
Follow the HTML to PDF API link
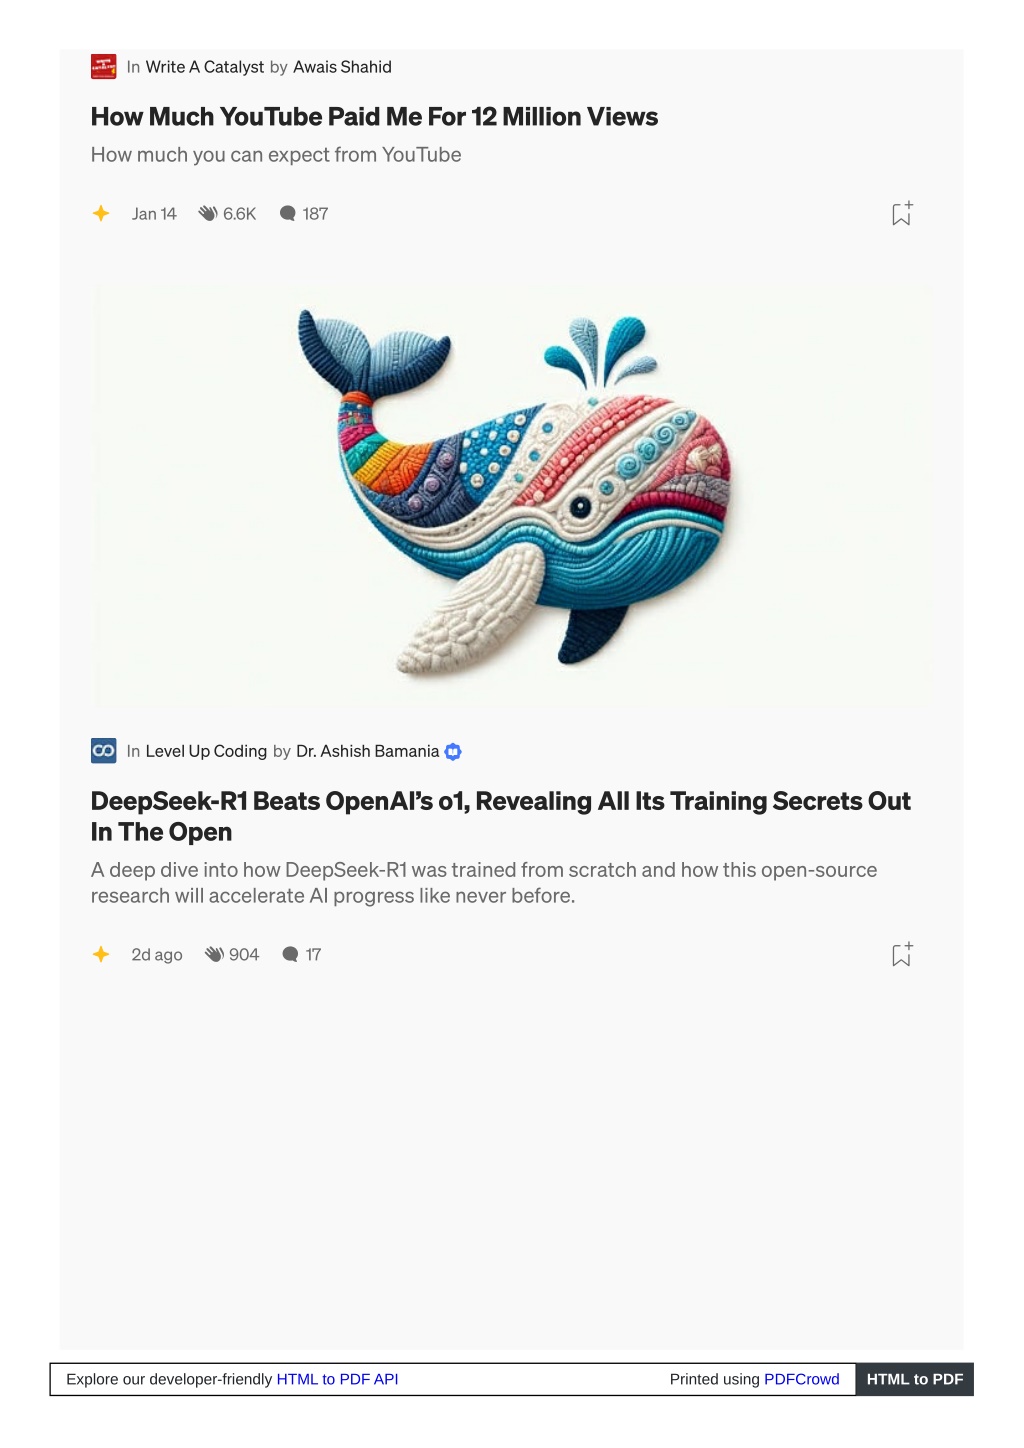[x=337, y=1379]
